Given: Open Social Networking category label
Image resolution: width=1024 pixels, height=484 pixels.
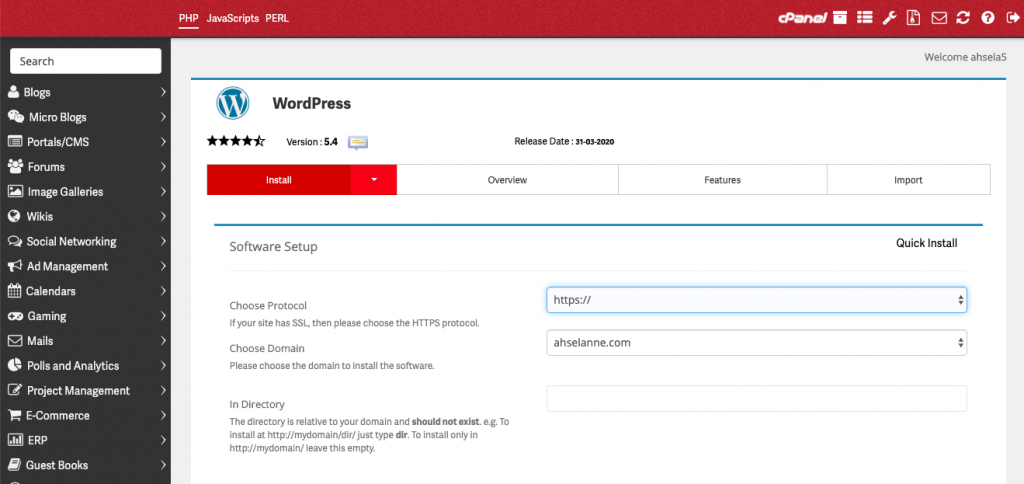Looking at the screenshot, I should pyautogui.click(x=71, y=241).
